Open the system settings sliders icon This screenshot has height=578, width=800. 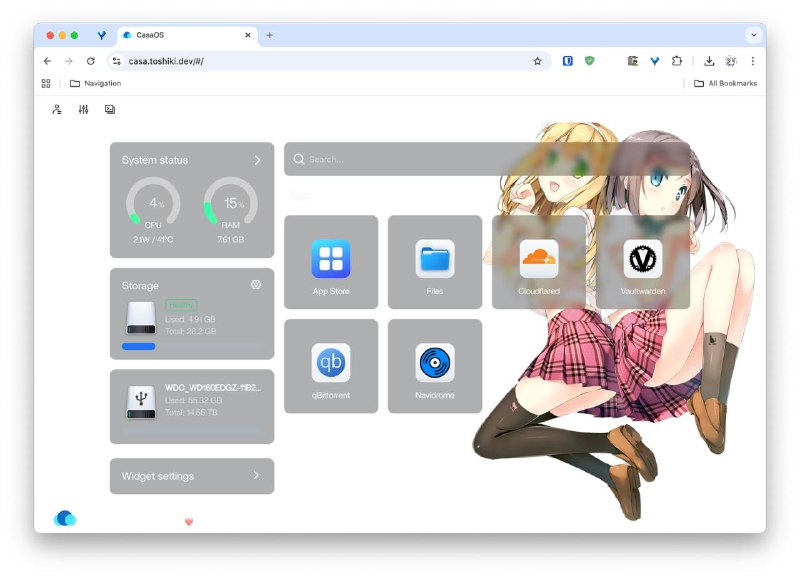[x=82, y=110]
